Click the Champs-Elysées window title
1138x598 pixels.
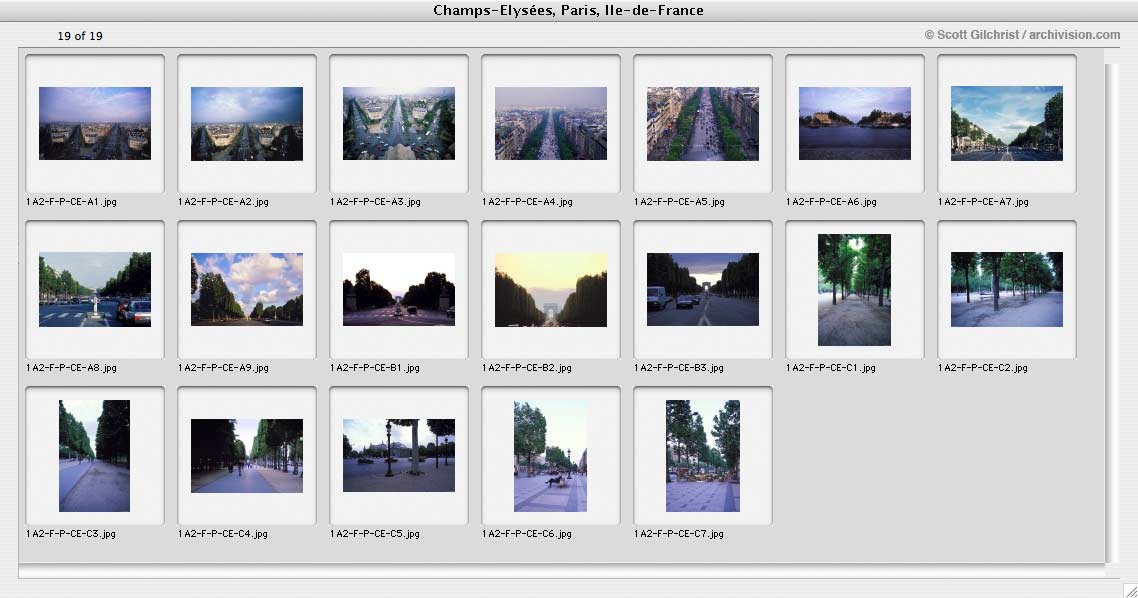tap(568, 10)
